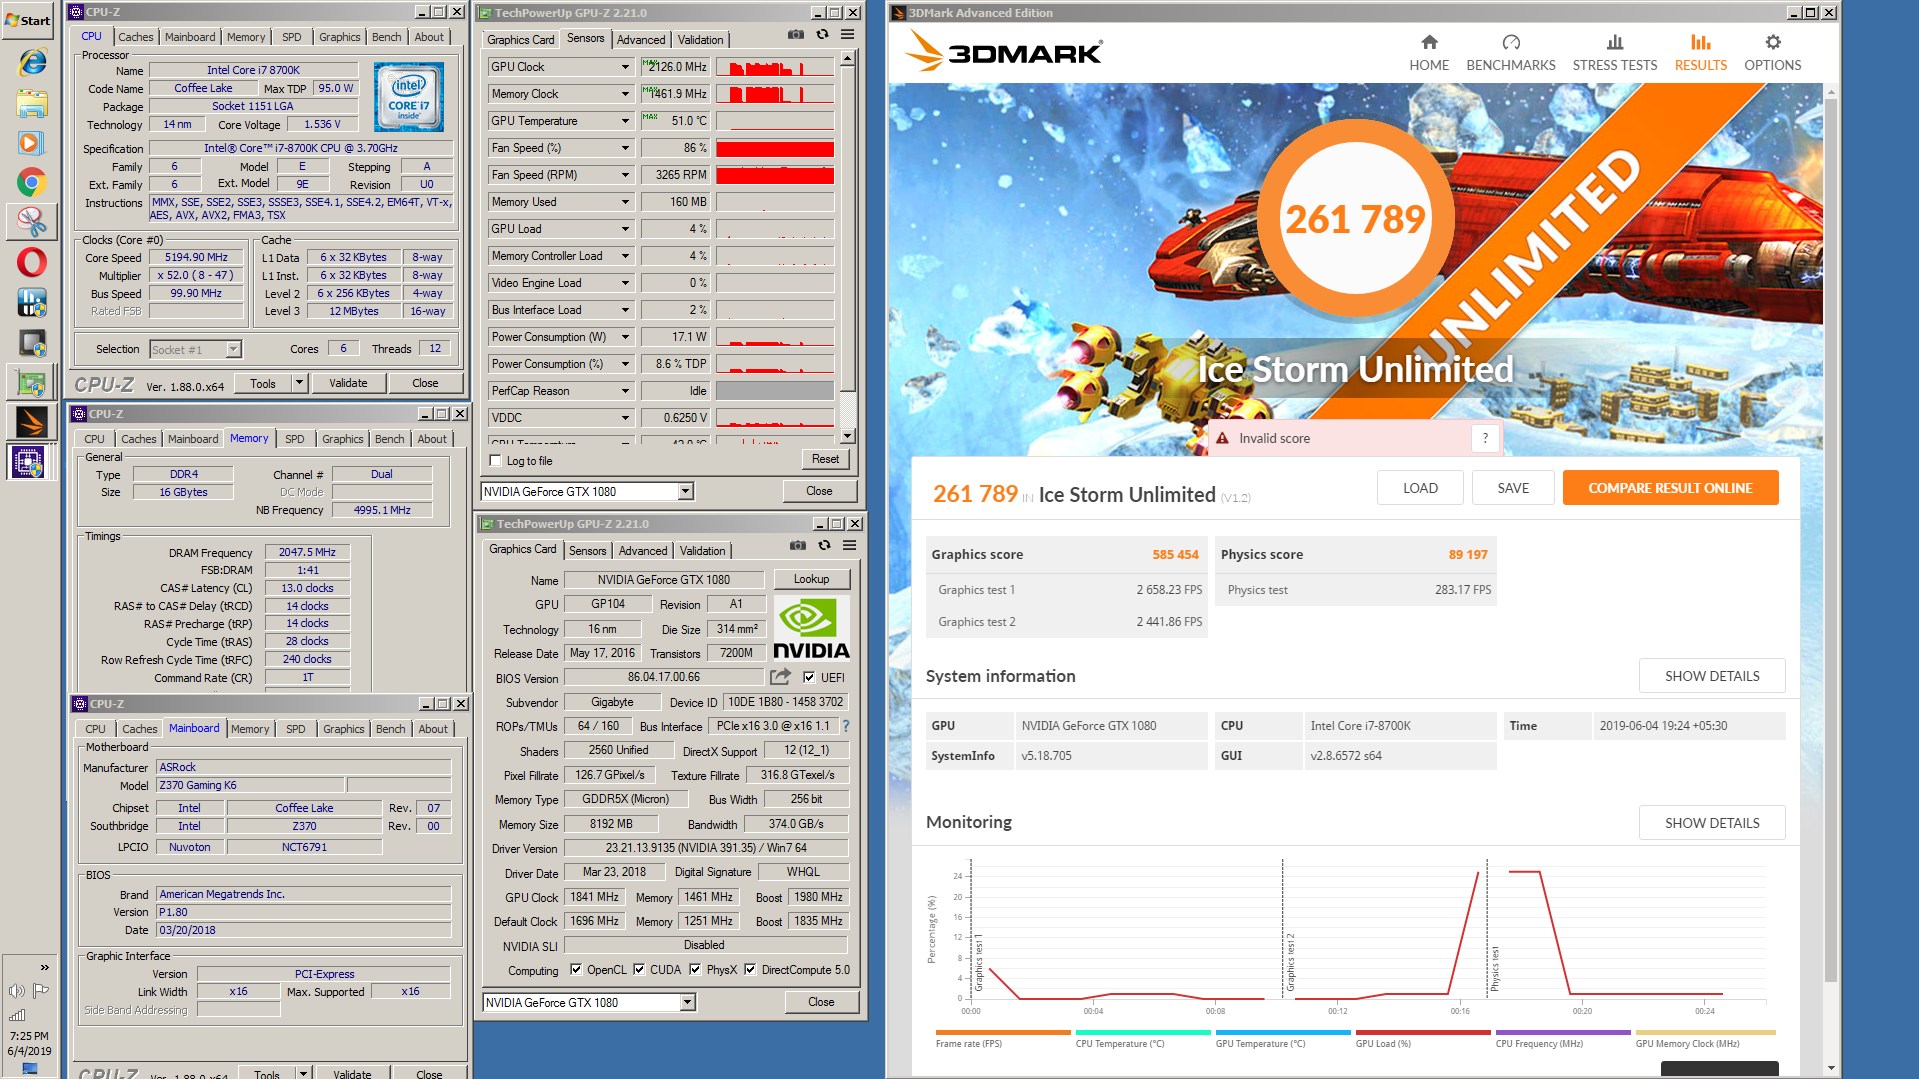Open 3DMark Options gear
The width and height of the screenshot is (1919, 1079).
point(1772,53)
